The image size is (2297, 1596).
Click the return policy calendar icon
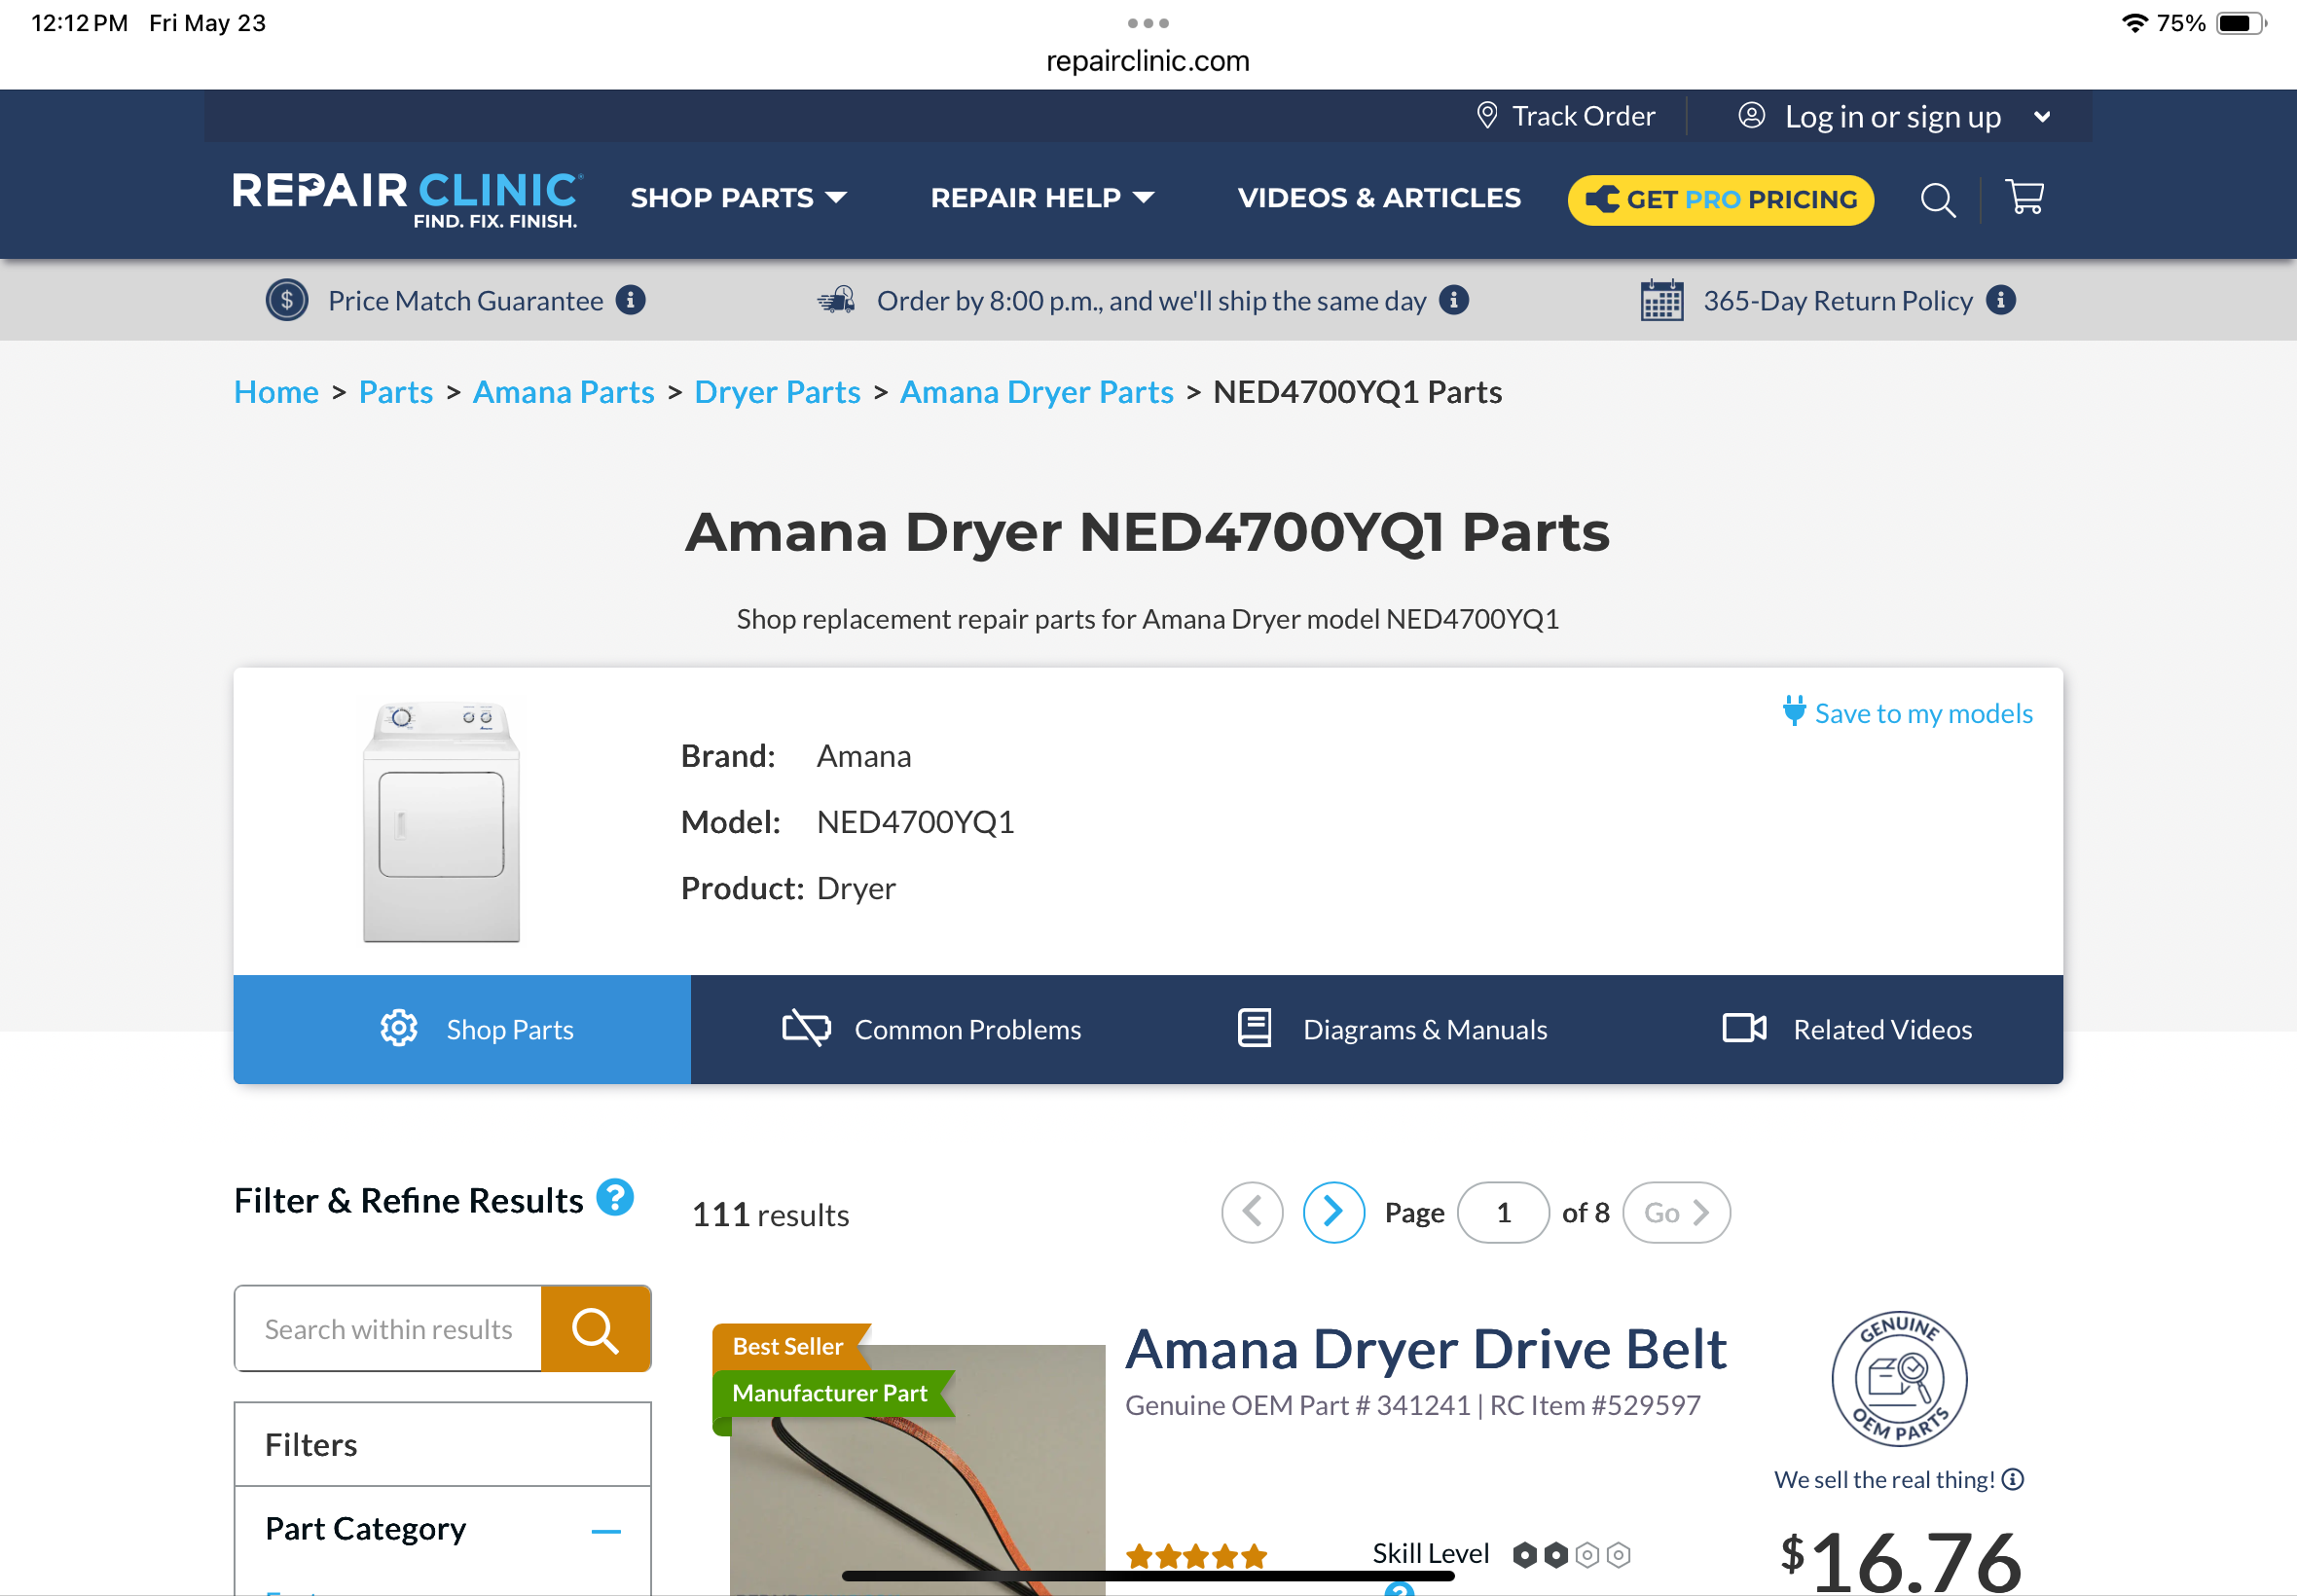pyautogui.click(x=1661, y=300)
